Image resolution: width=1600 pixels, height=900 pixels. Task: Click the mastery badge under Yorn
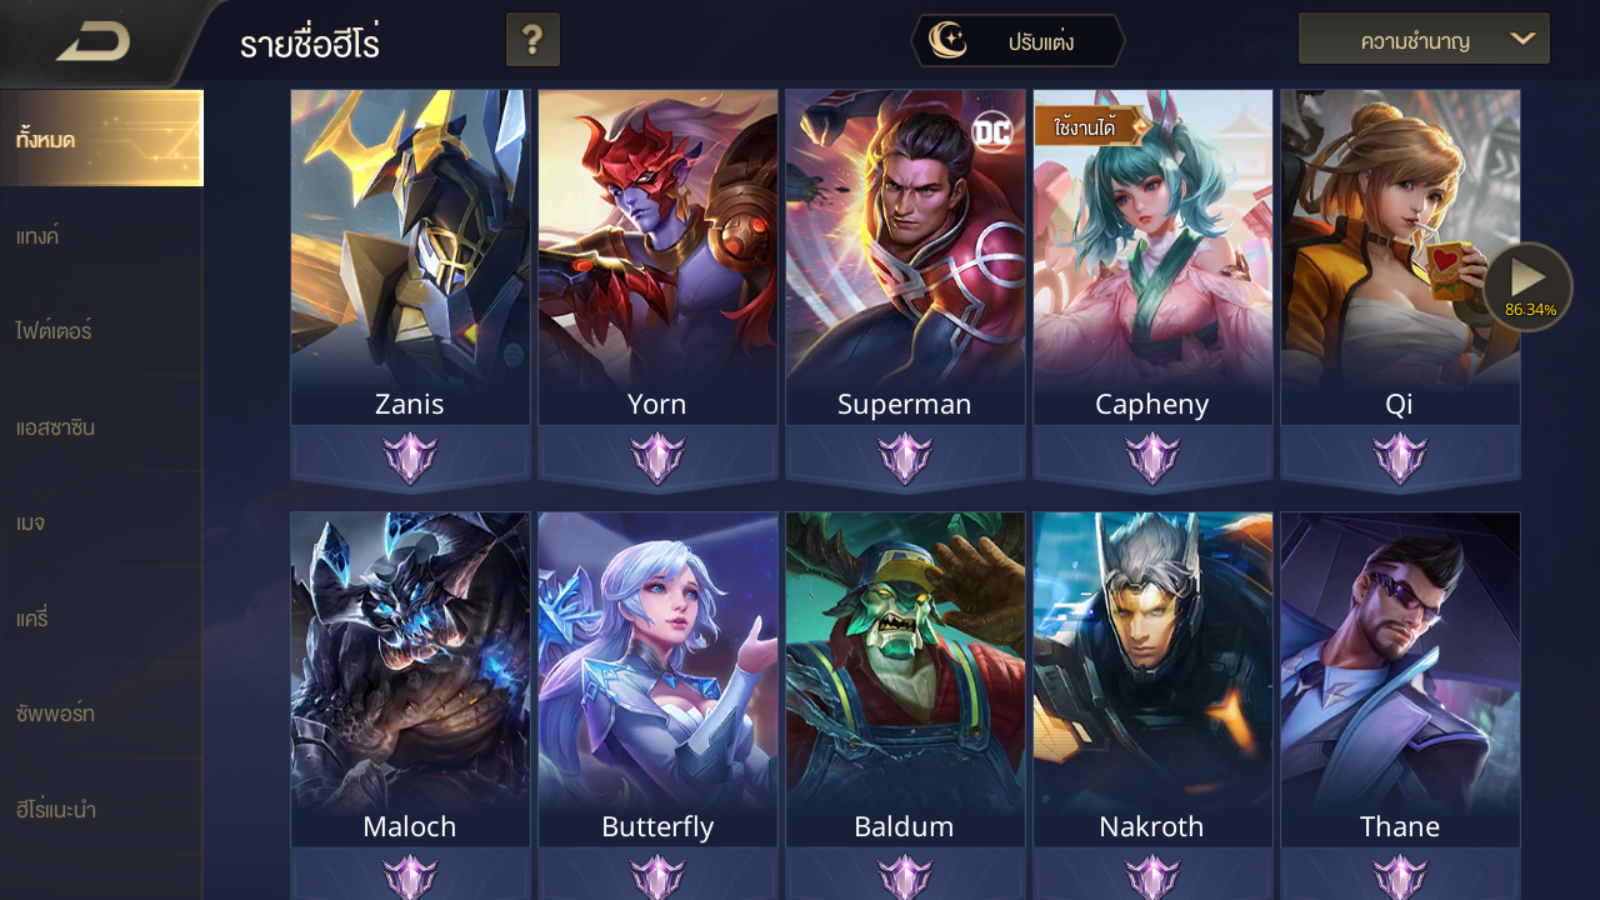pyautogui.click(x=657, y=458)
